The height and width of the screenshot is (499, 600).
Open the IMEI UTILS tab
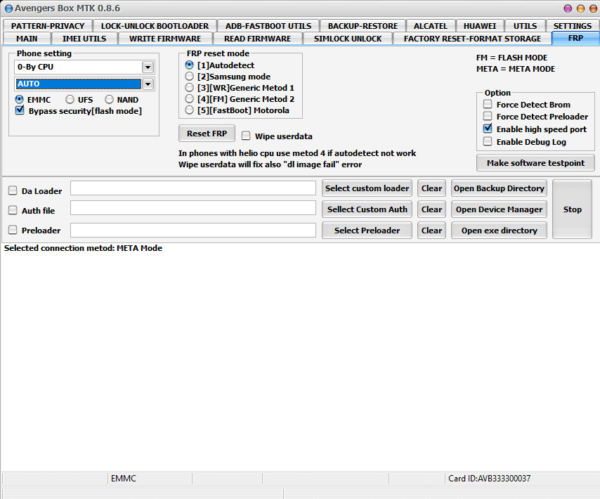(84, 39)
